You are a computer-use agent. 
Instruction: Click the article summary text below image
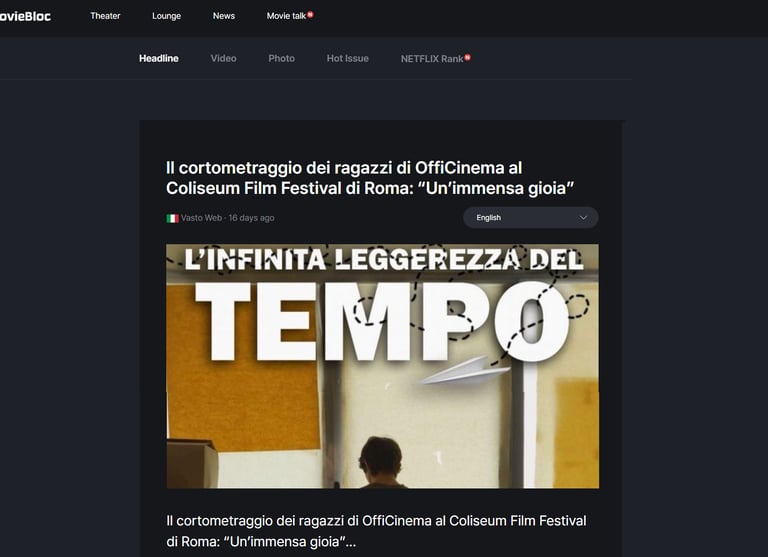coord(376,531)
